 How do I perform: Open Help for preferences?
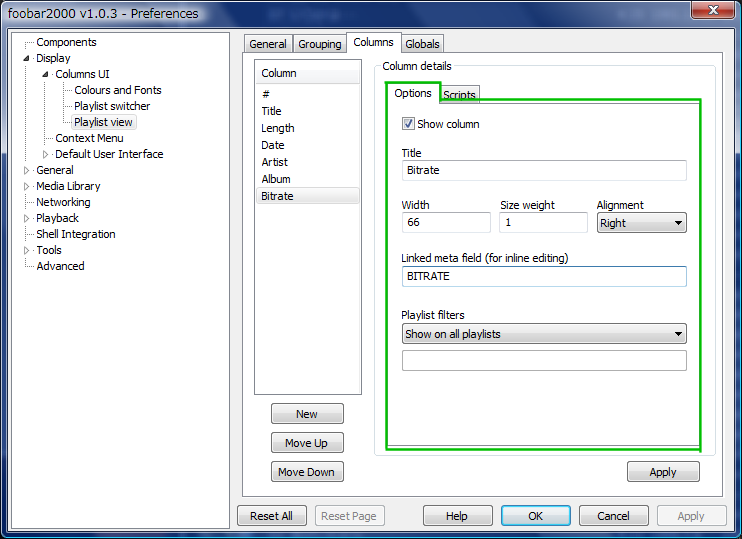click(457, 516)
